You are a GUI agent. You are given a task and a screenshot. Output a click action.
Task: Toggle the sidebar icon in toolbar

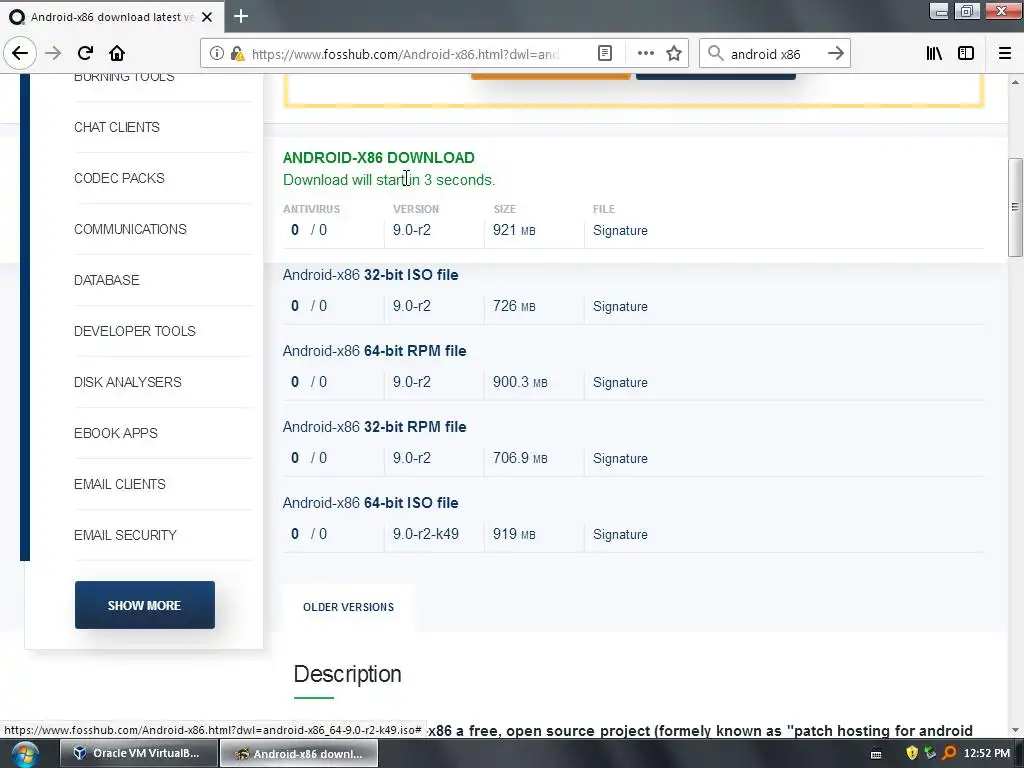966,54
